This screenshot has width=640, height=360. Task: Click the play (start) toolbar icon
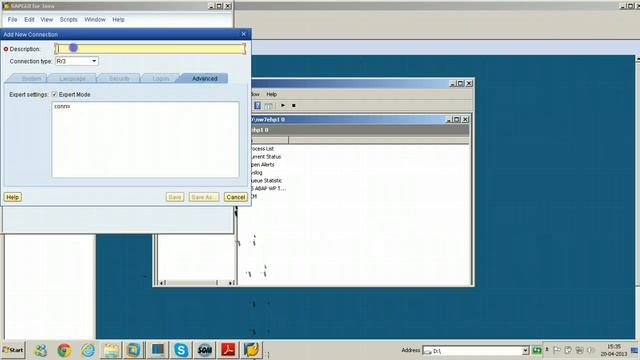[283, 105]
